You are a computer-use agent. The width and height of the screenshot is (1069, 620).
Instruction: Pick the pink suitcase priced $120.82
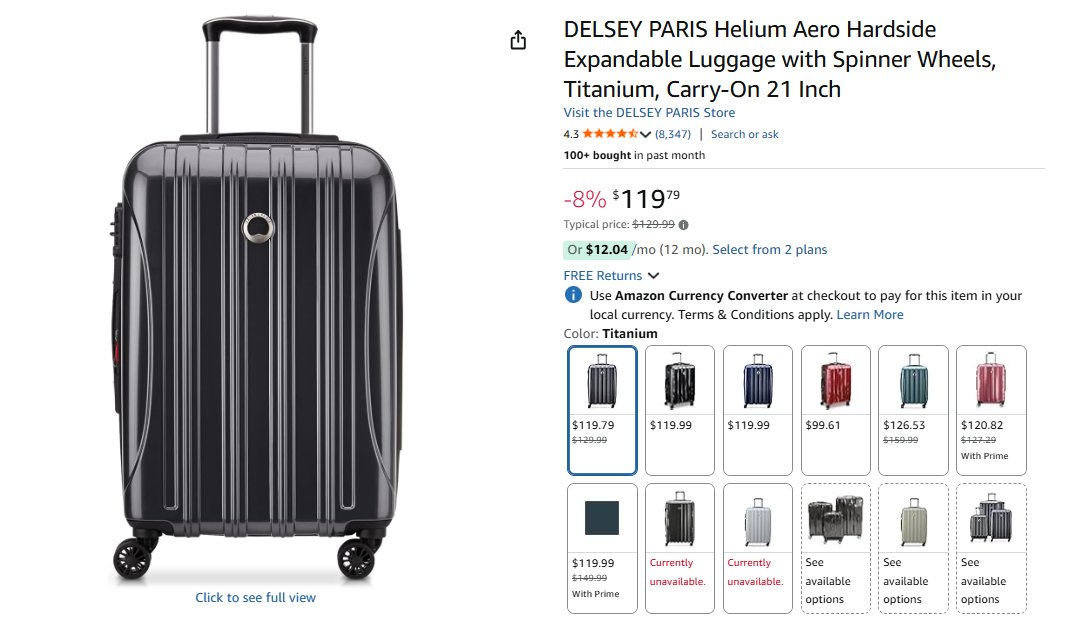pyautogui.click(x=991, y=409)
